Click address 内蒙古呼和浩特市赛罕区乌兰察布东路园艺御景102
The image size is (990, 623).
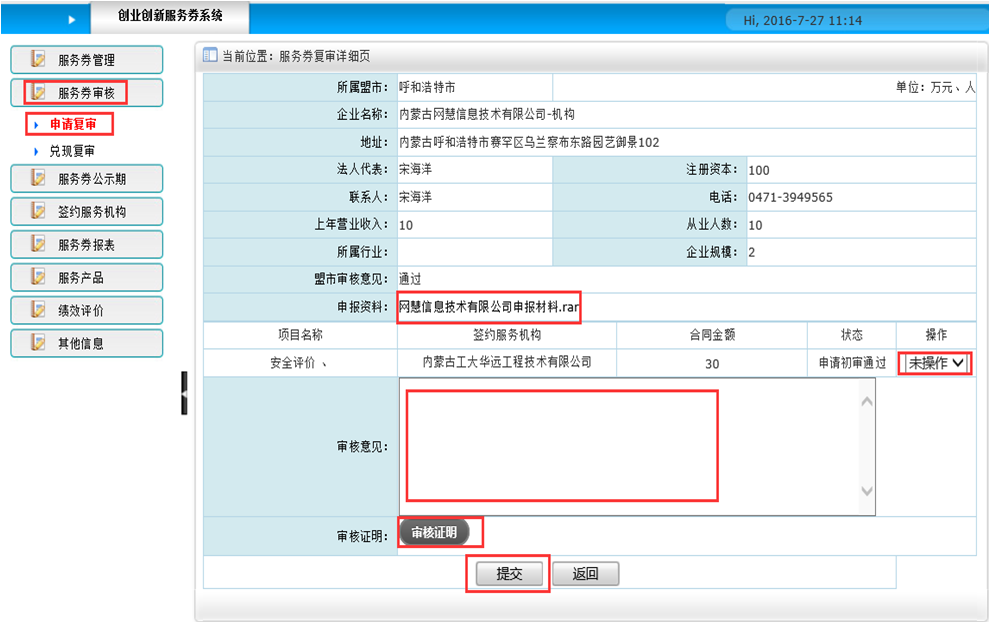point(529,142)
